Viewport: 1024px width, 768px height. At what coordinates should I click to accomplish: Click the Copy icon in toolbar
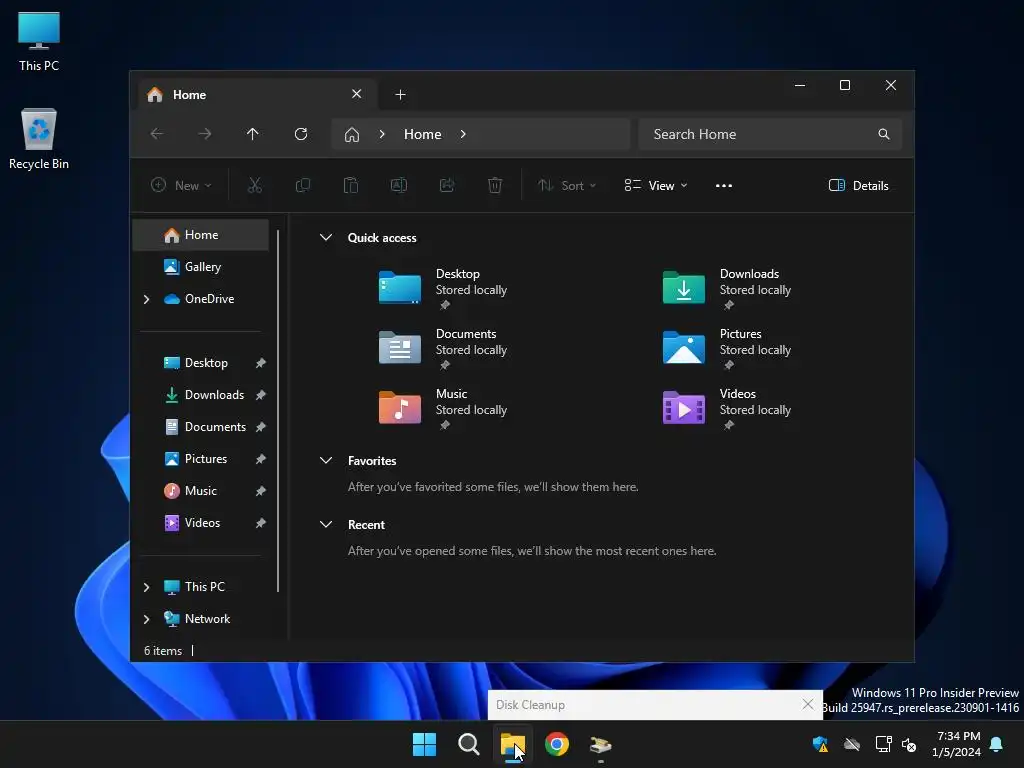pyautogui.click(x=302, y=185)
